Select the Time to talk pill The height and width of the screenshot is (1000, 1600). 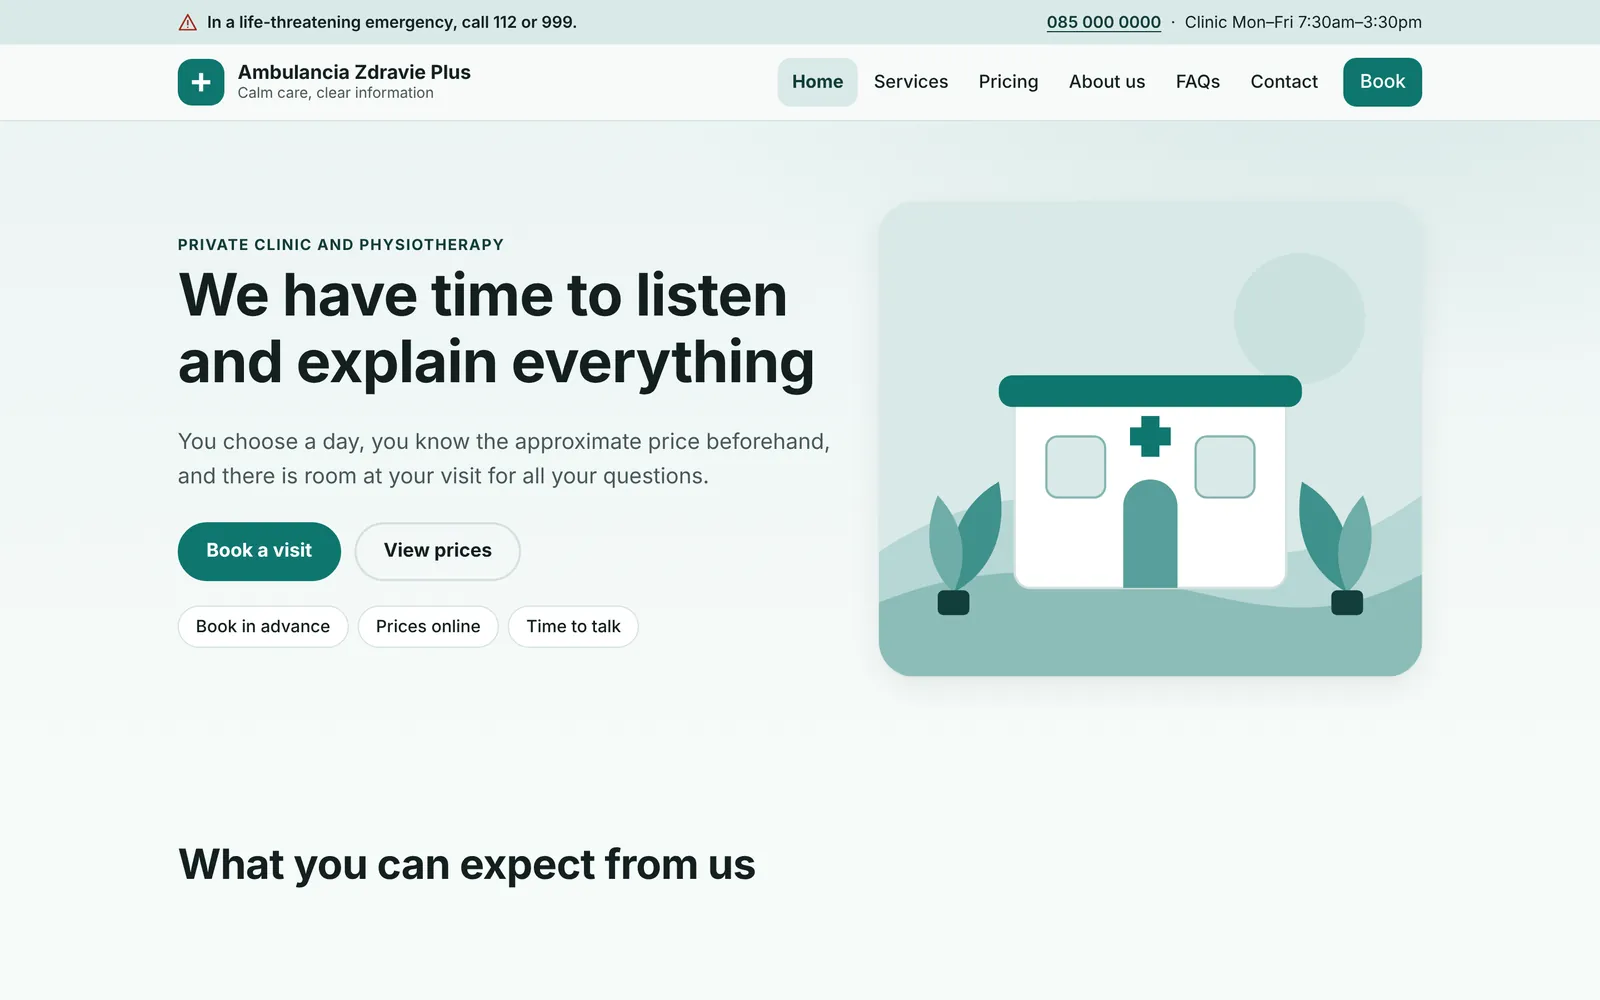[573, 627]
